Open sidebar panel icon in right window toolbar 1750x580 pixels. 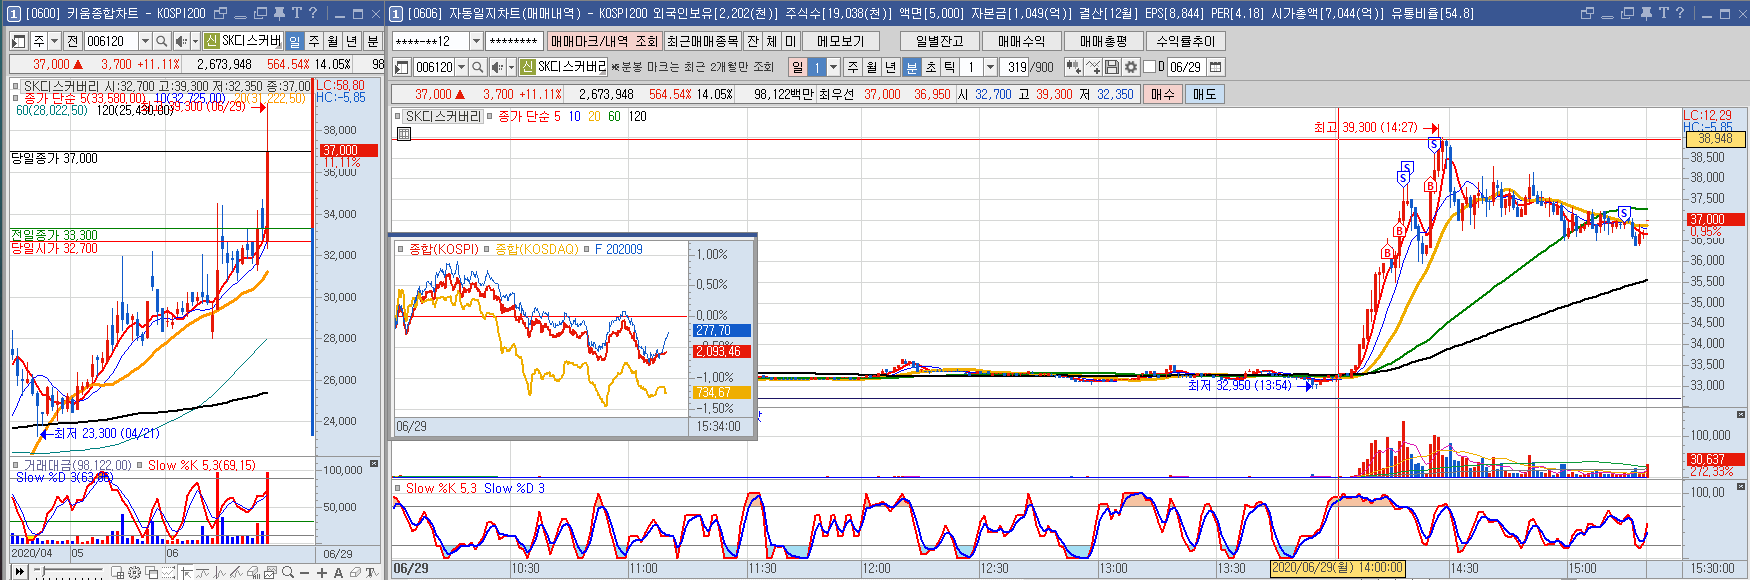[x=401, y=67]
